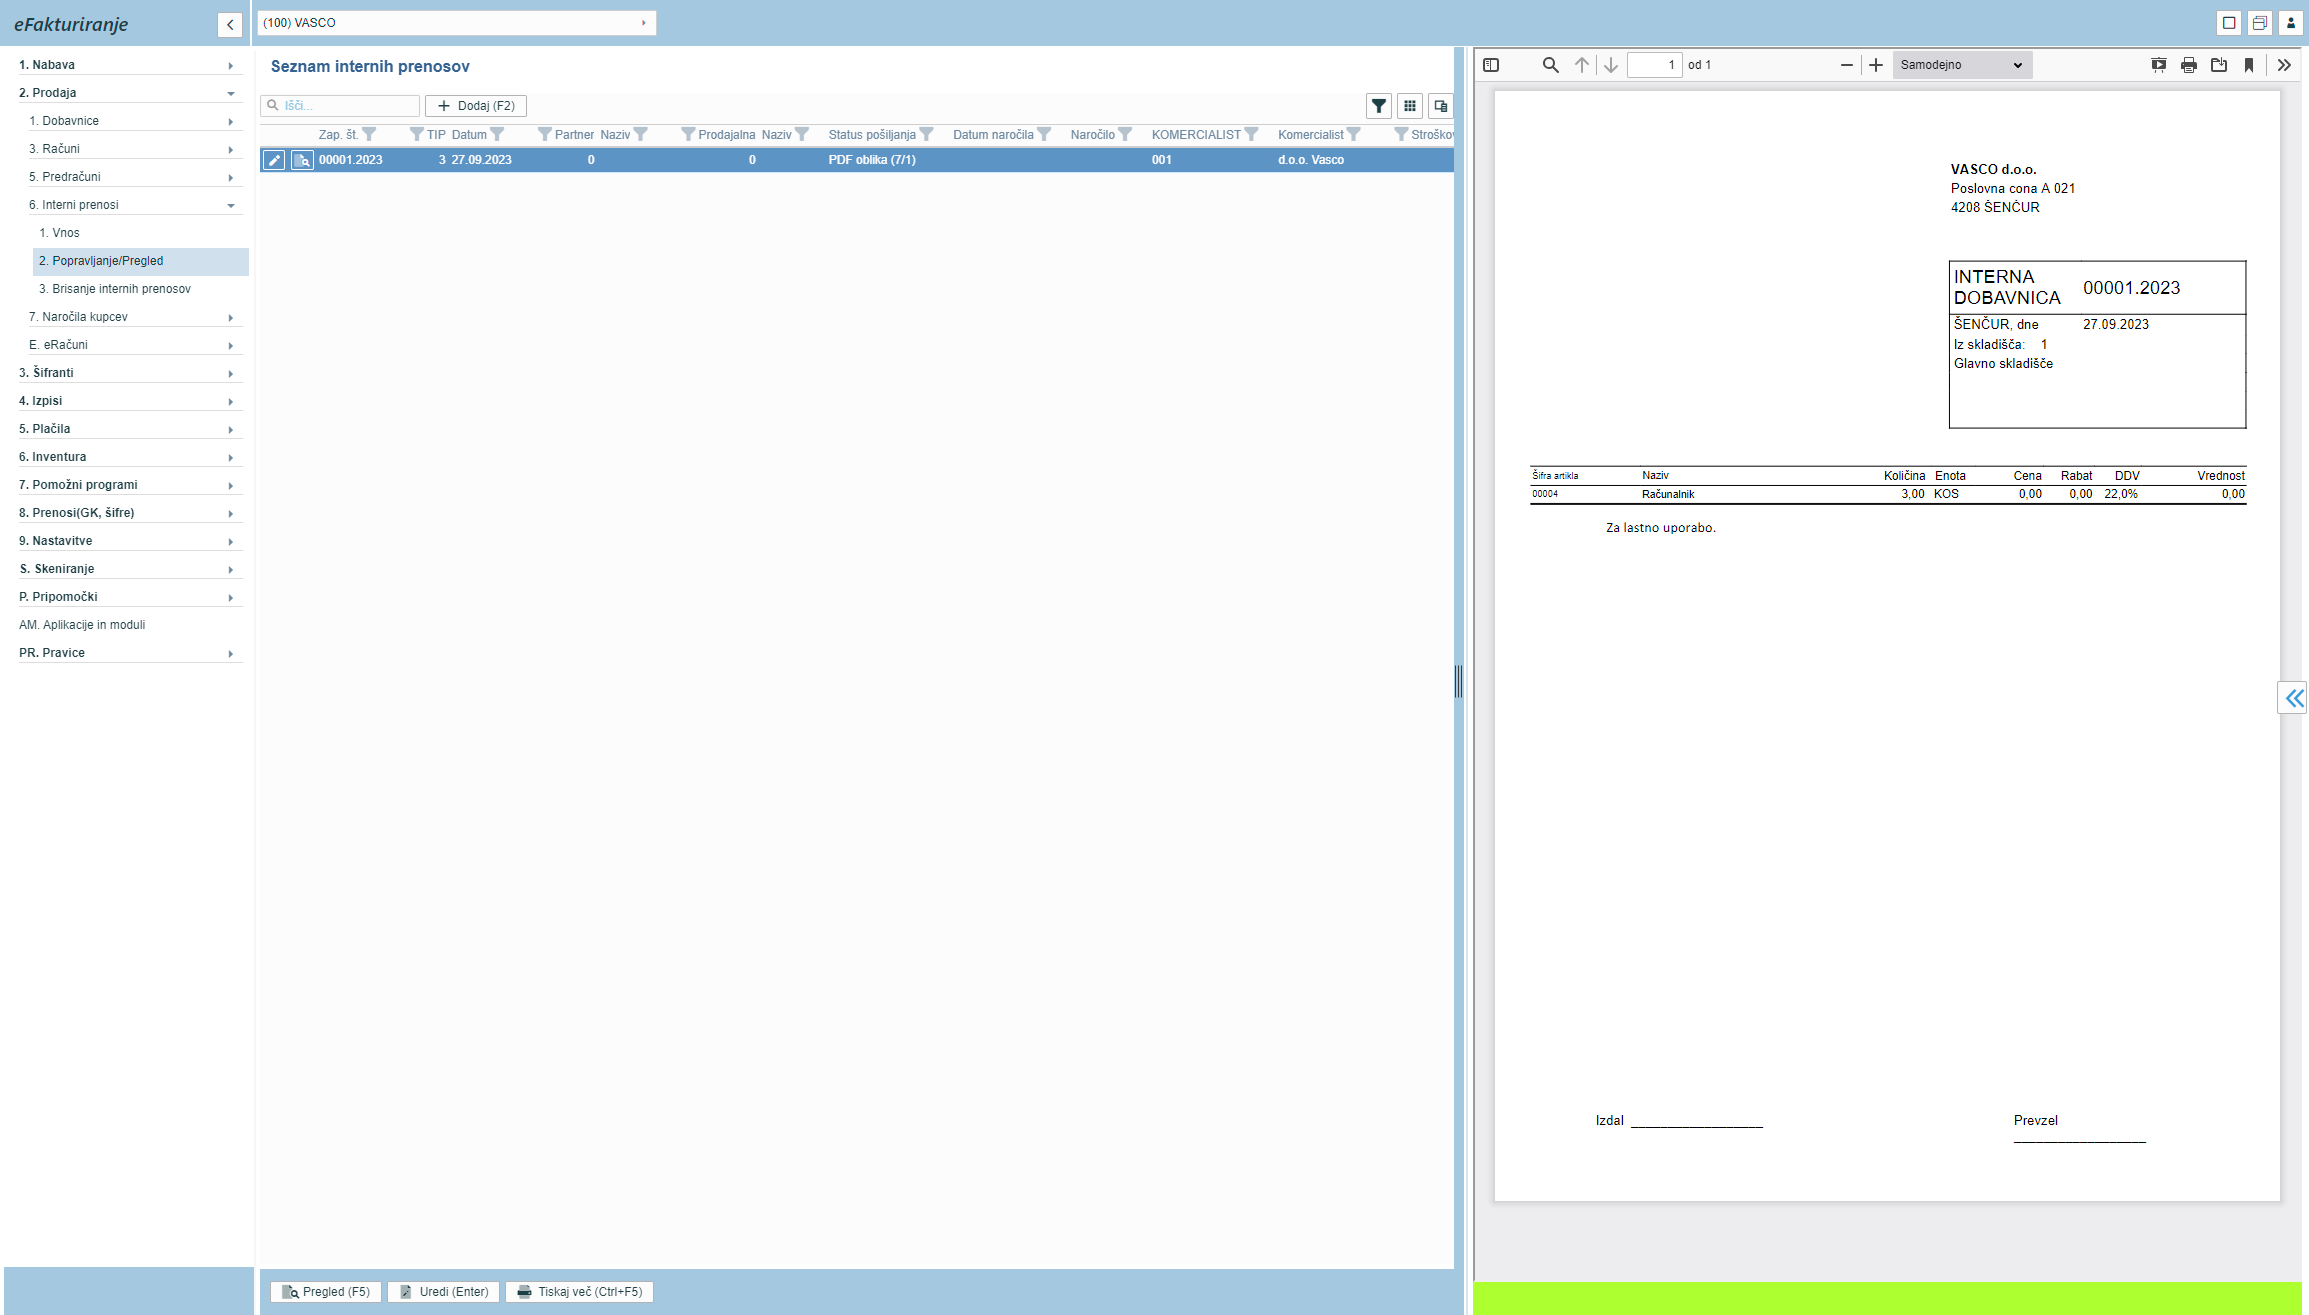
Task: Expand the 1. Dobavnice submenu
Action: pyautogui.click(x=134, y=121)
